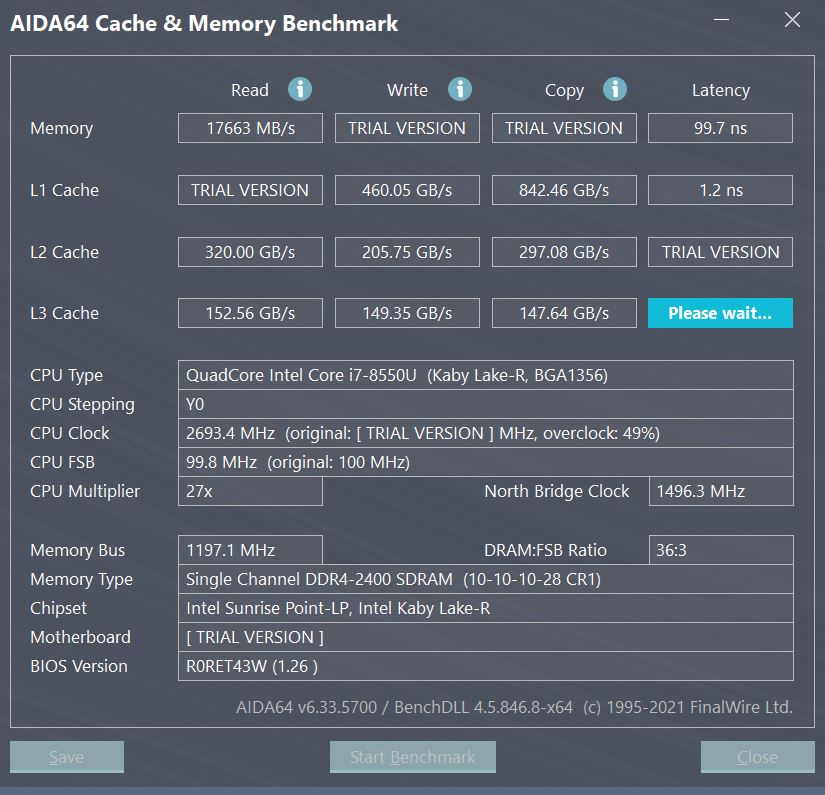Click the Write column header label
The image size is (825, 795).
pos(407,90)
